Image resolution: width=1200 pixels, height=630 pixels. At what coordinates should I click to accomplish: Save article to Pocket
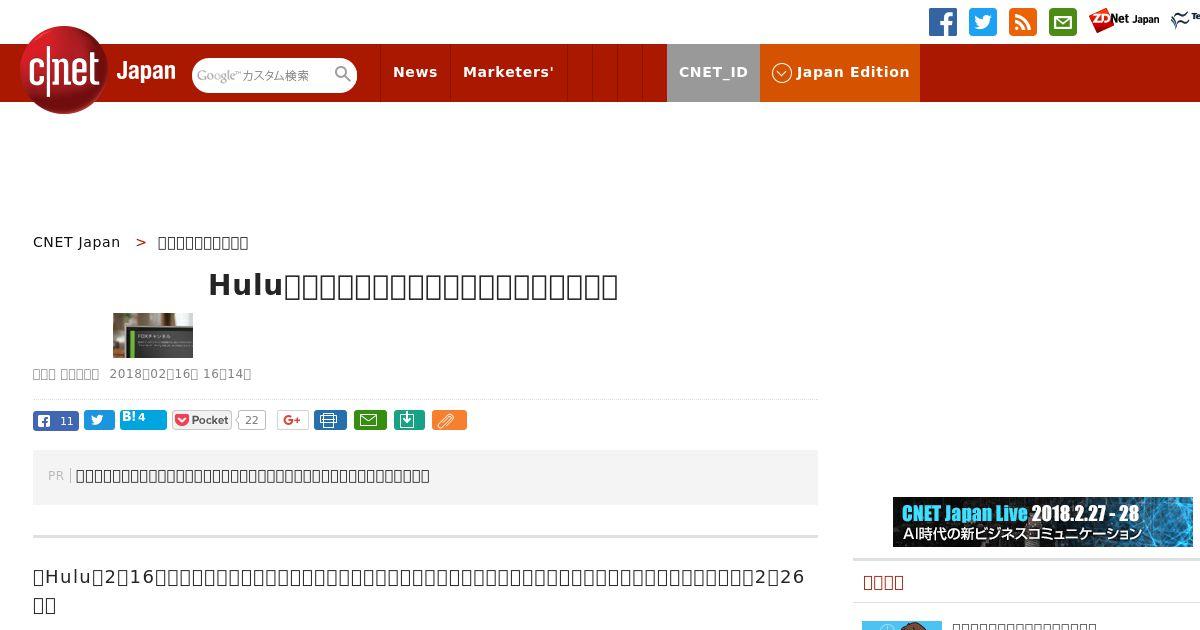[202, 420]
